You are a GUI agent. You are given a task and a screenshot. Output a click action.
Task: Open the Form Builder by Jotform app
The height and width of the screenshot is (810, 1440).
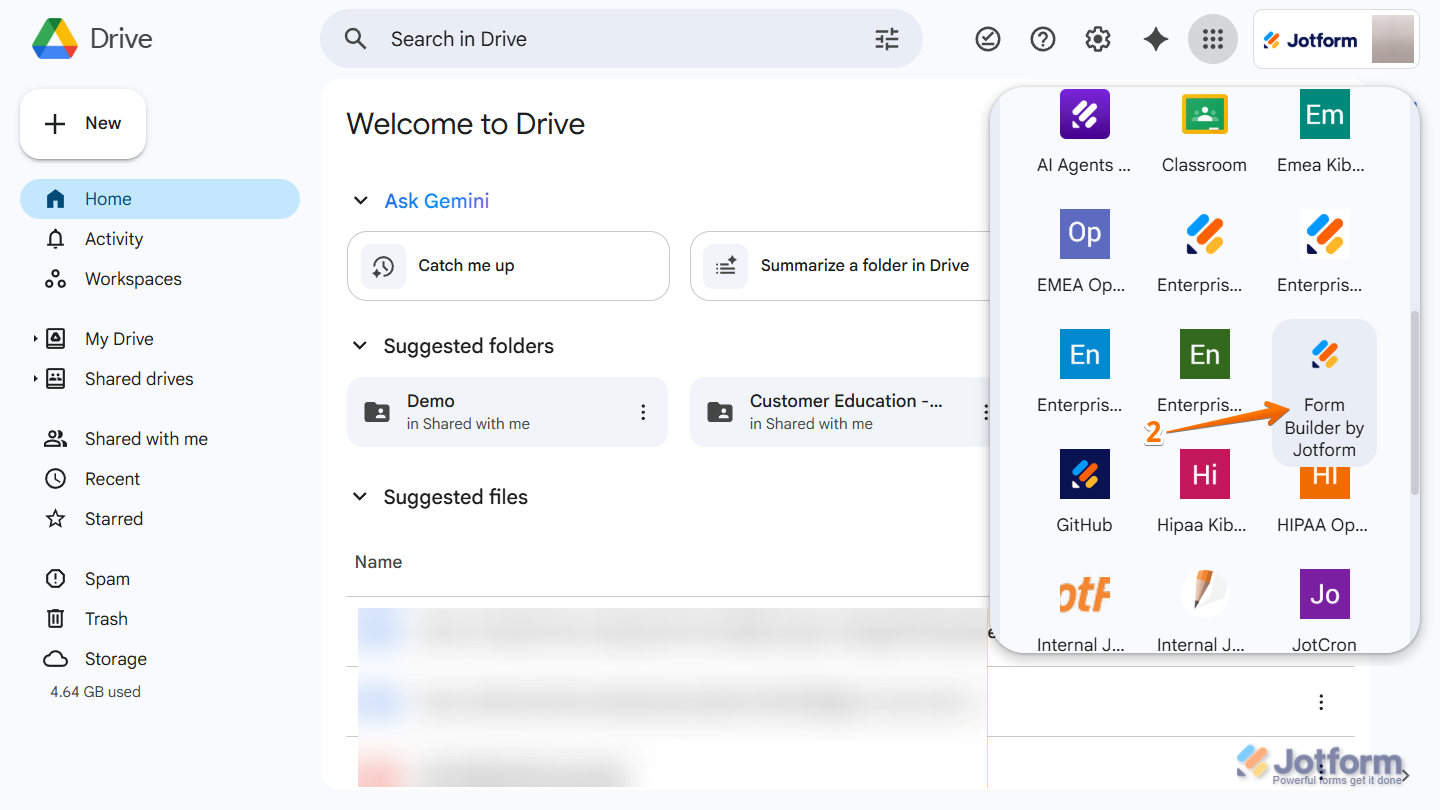1323,392
